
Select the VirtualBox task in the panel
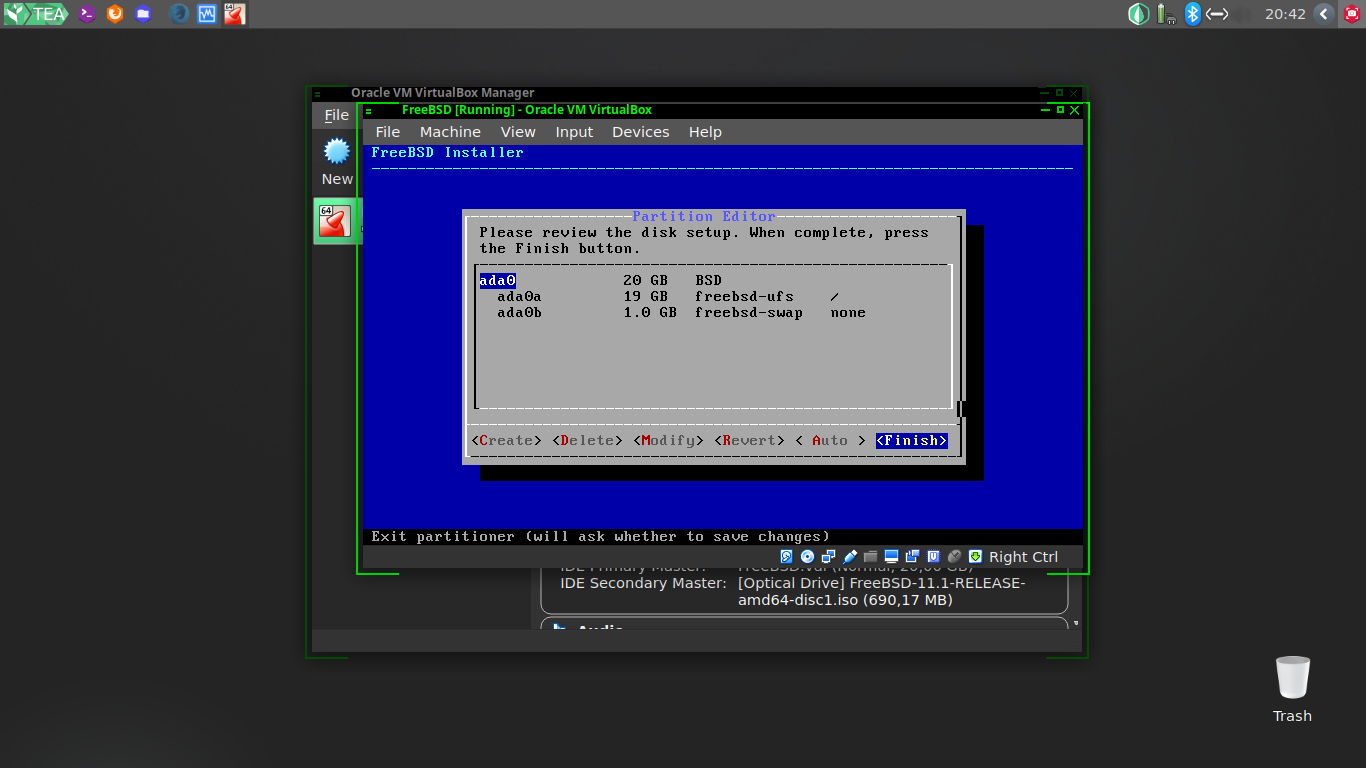coord(235,14)
